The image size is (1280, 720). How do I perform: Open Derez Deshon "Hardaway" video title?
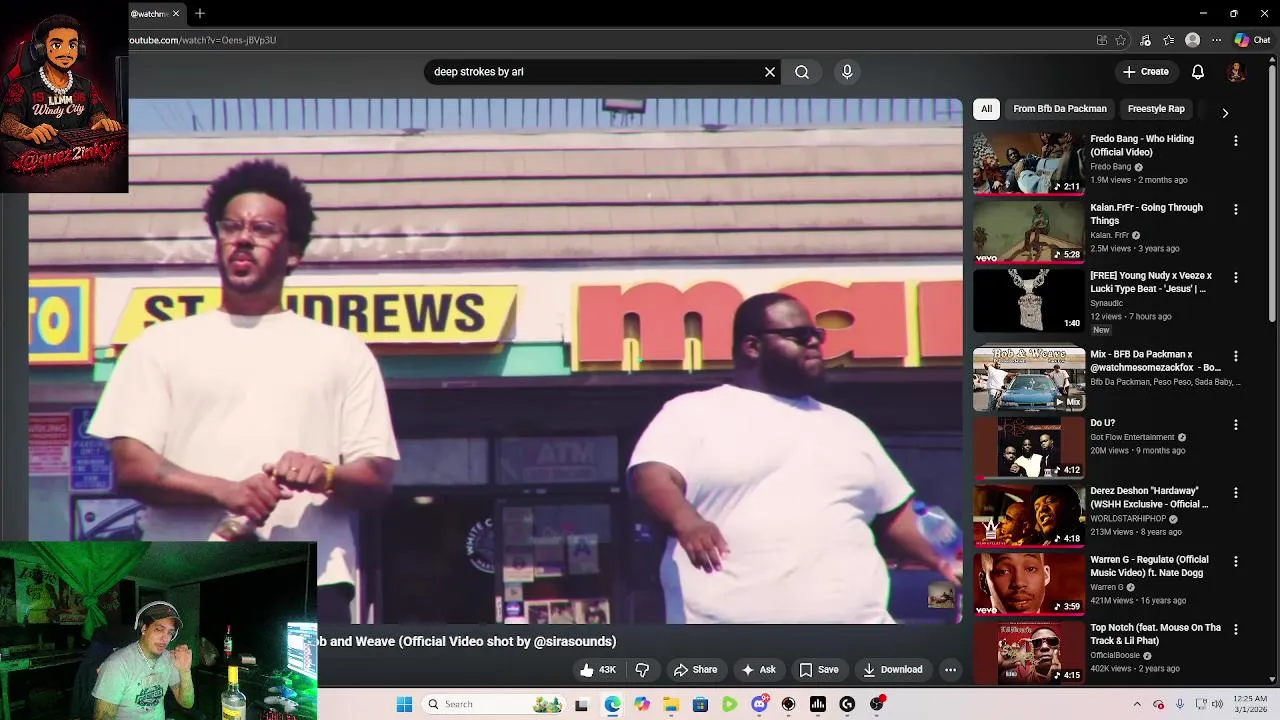[1149, 498]
